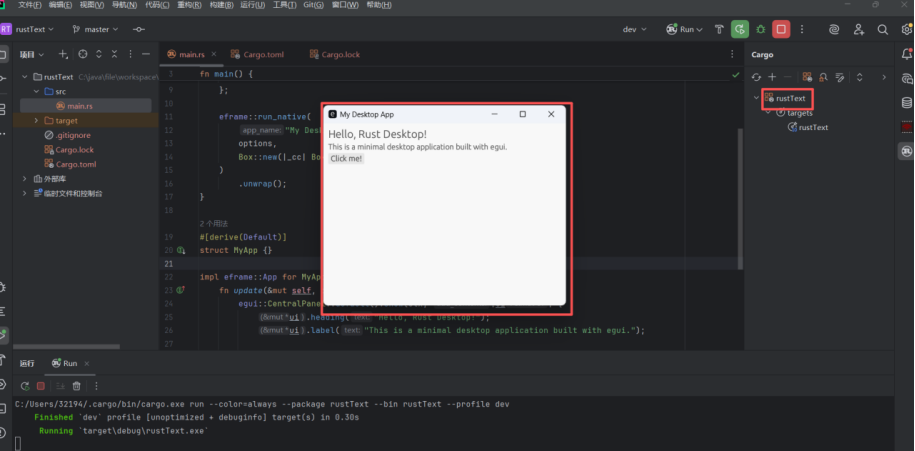Open IDE settings gear icon
The image size is (915, 451).
coord(907,29)
